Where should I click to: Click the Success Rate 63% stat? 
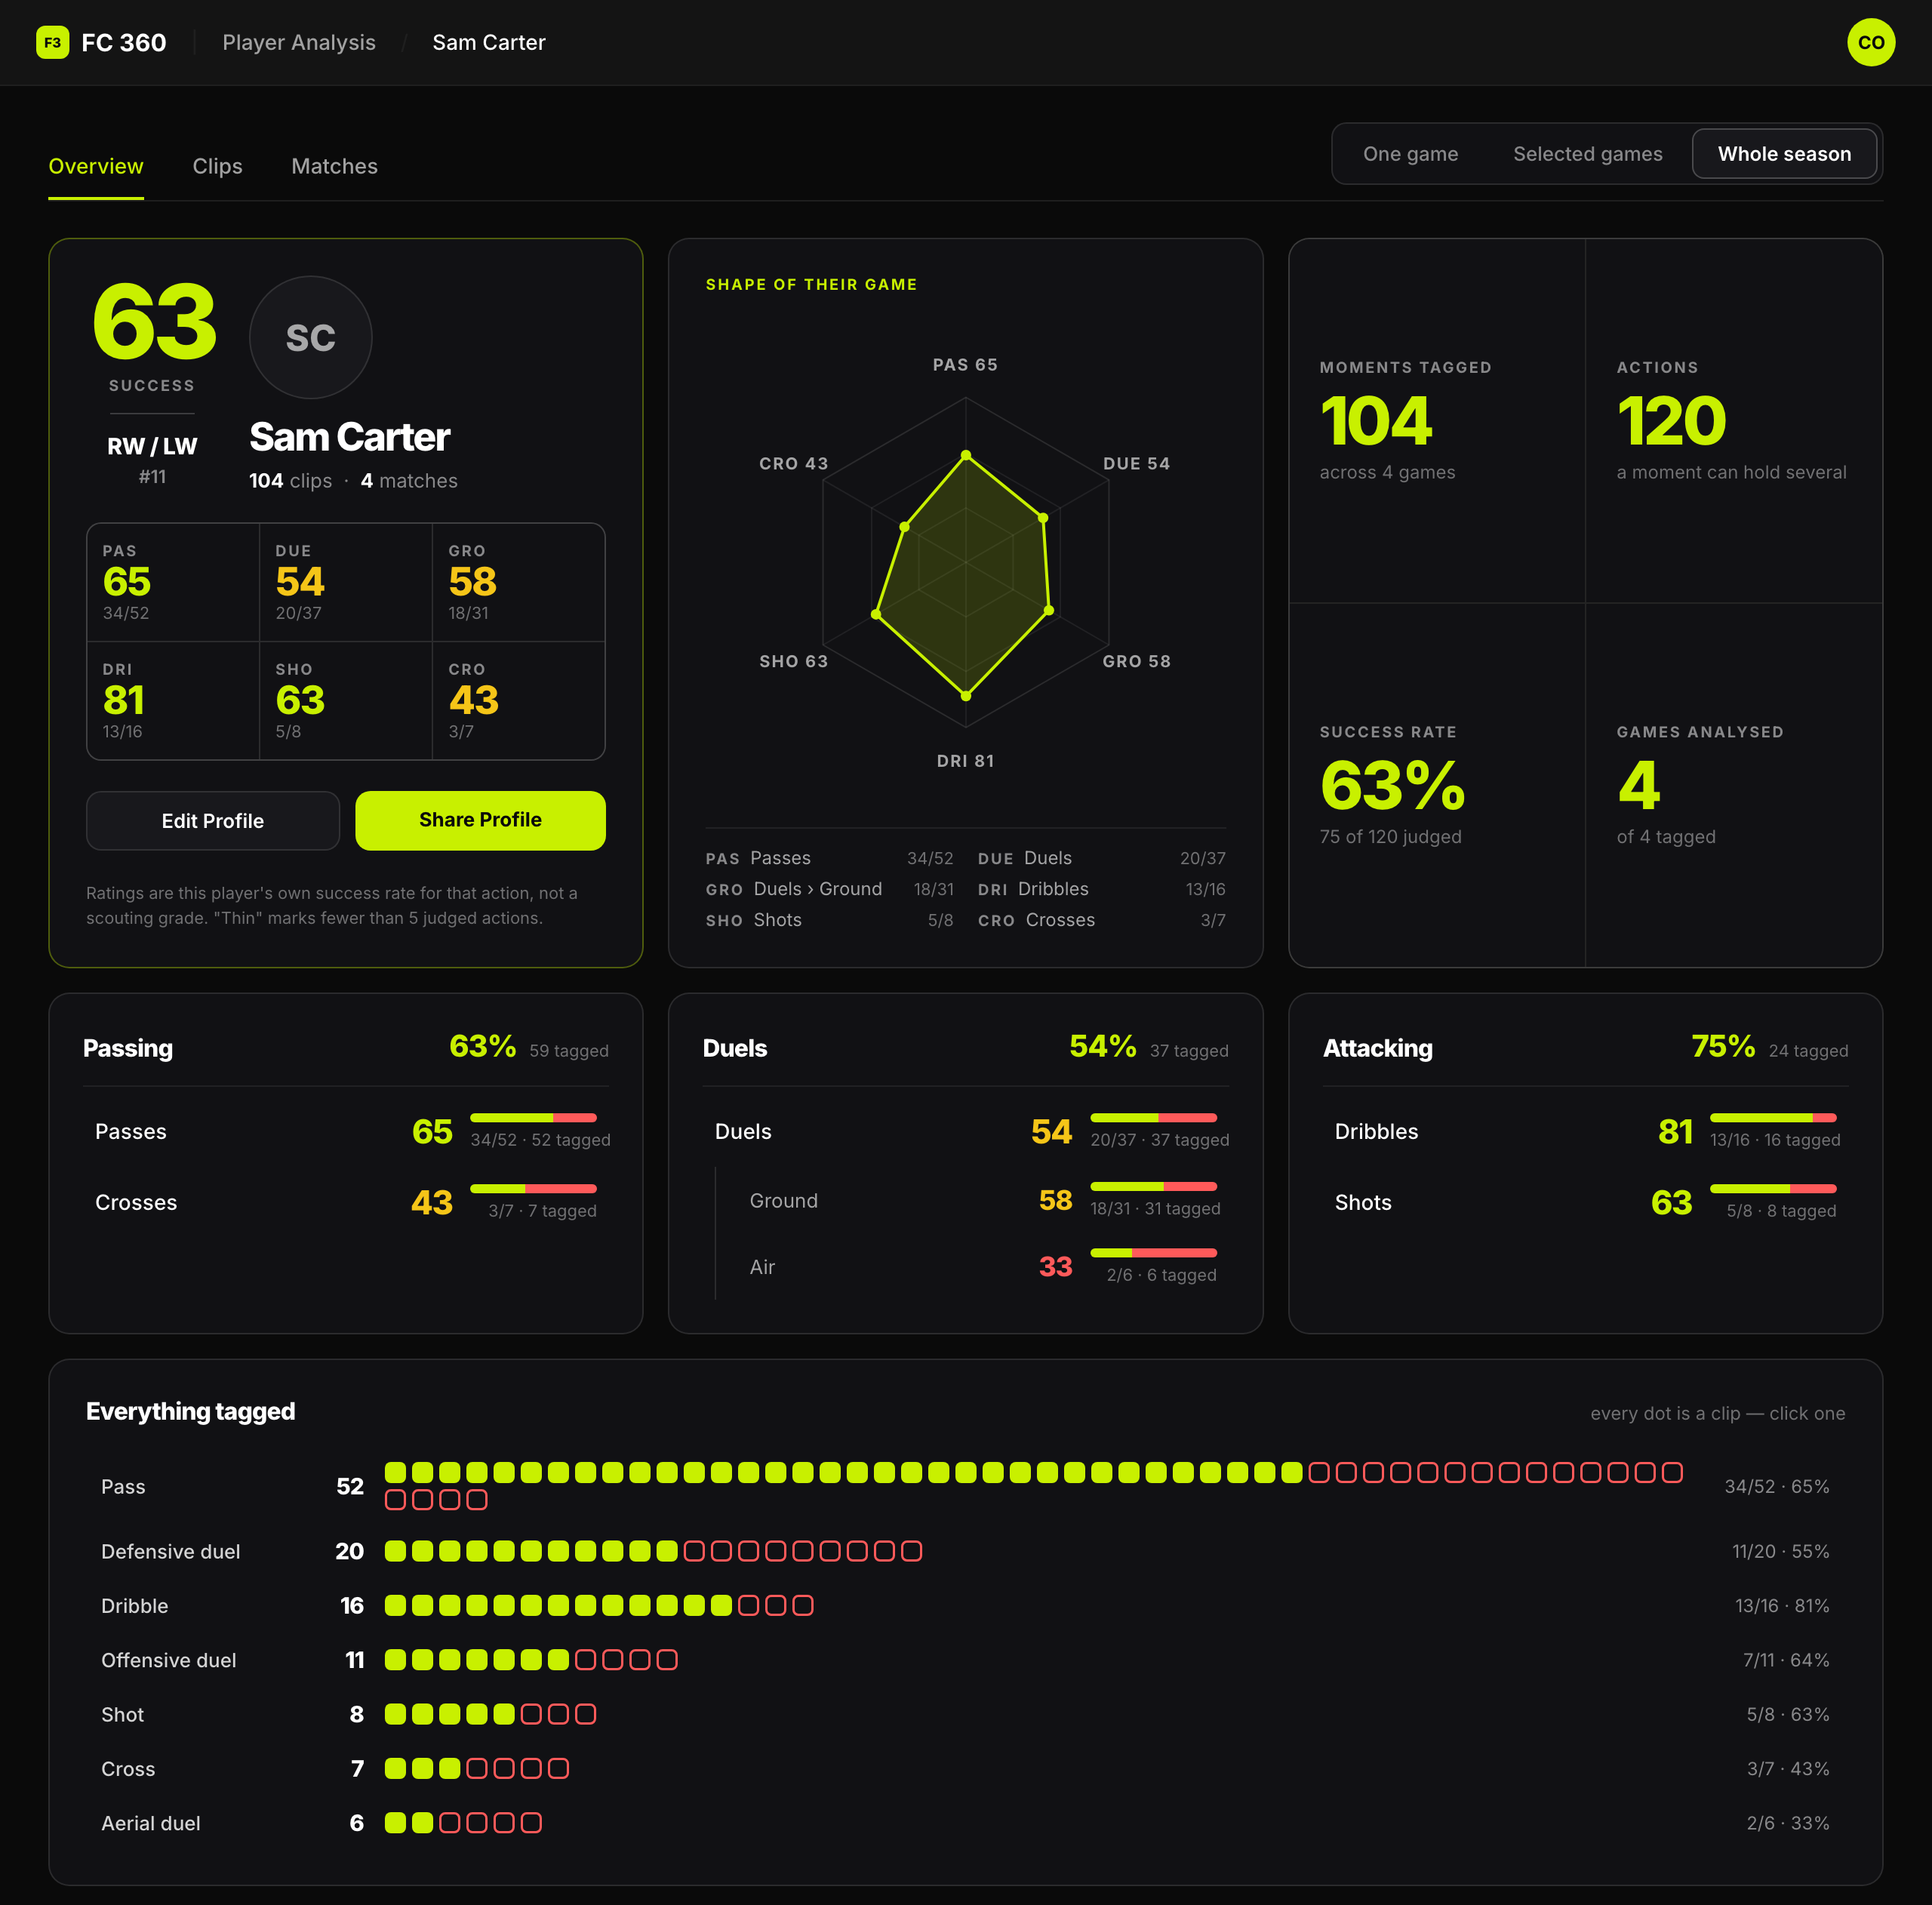[x=1437, y=786]
